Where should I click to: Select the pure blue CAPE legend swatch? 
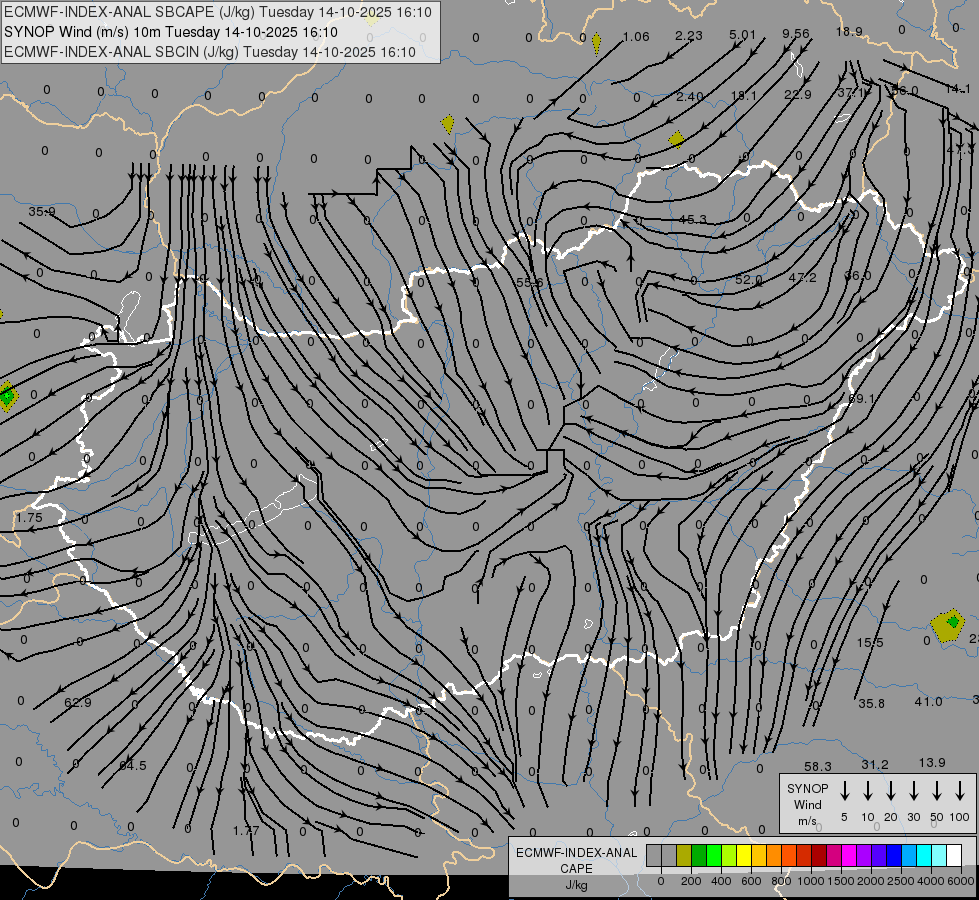click(x=893, y=856)
